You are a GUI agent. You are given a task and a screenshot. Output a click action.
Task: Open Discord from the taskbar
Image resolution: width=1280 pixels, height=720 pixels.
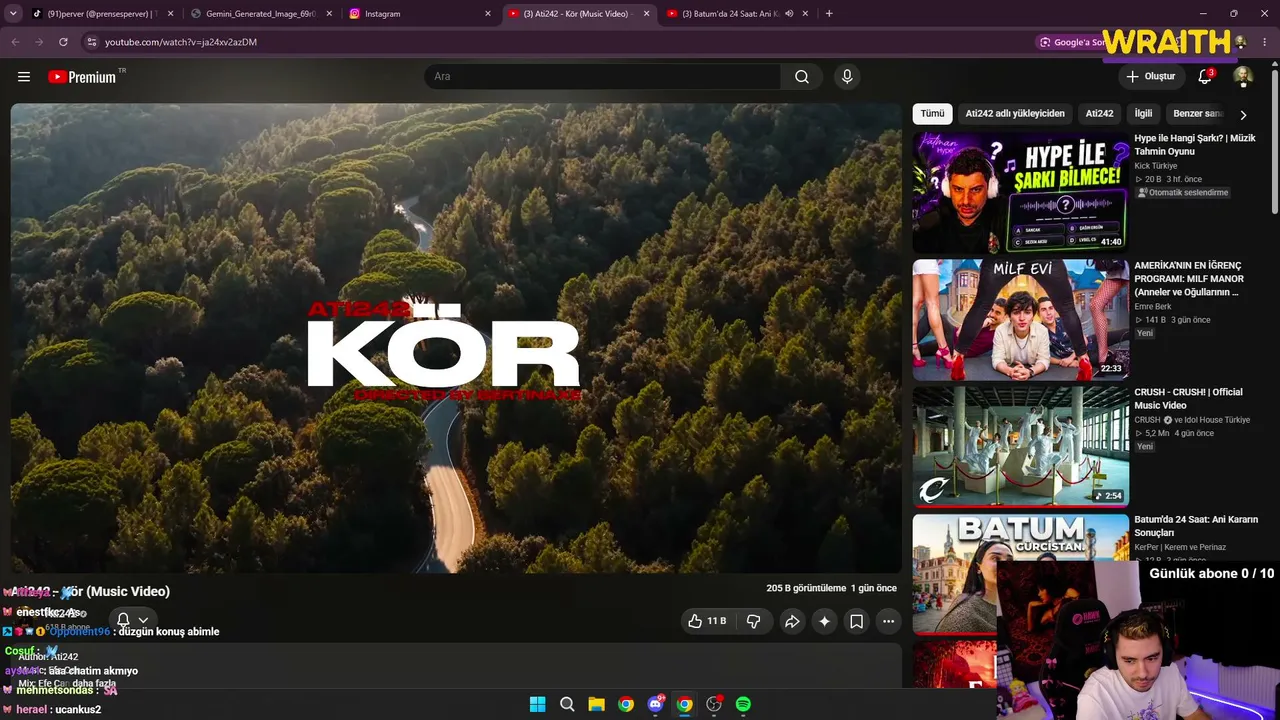click(655, 704)
